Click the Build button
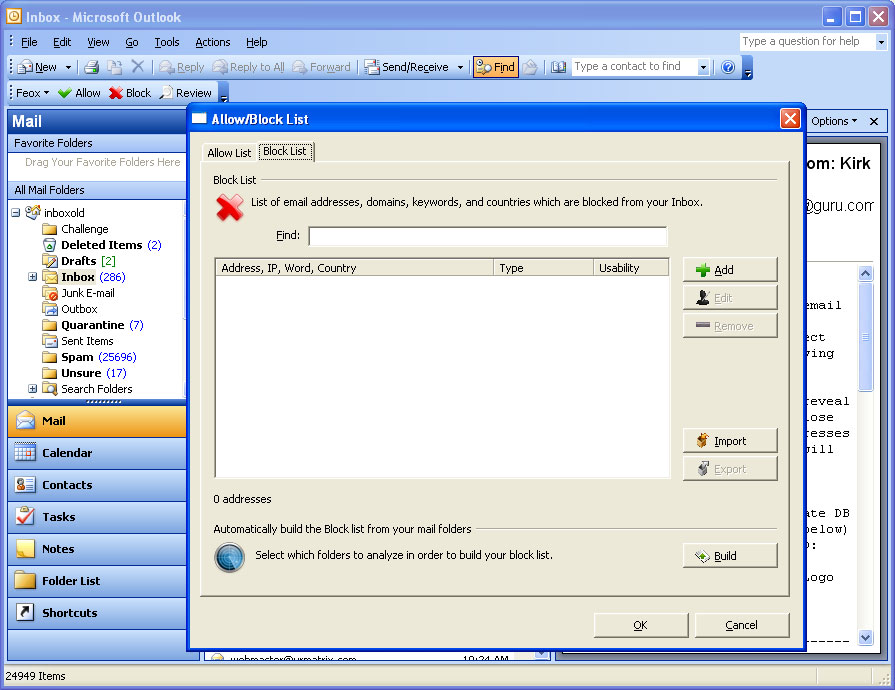 click(x=730, y=556)
